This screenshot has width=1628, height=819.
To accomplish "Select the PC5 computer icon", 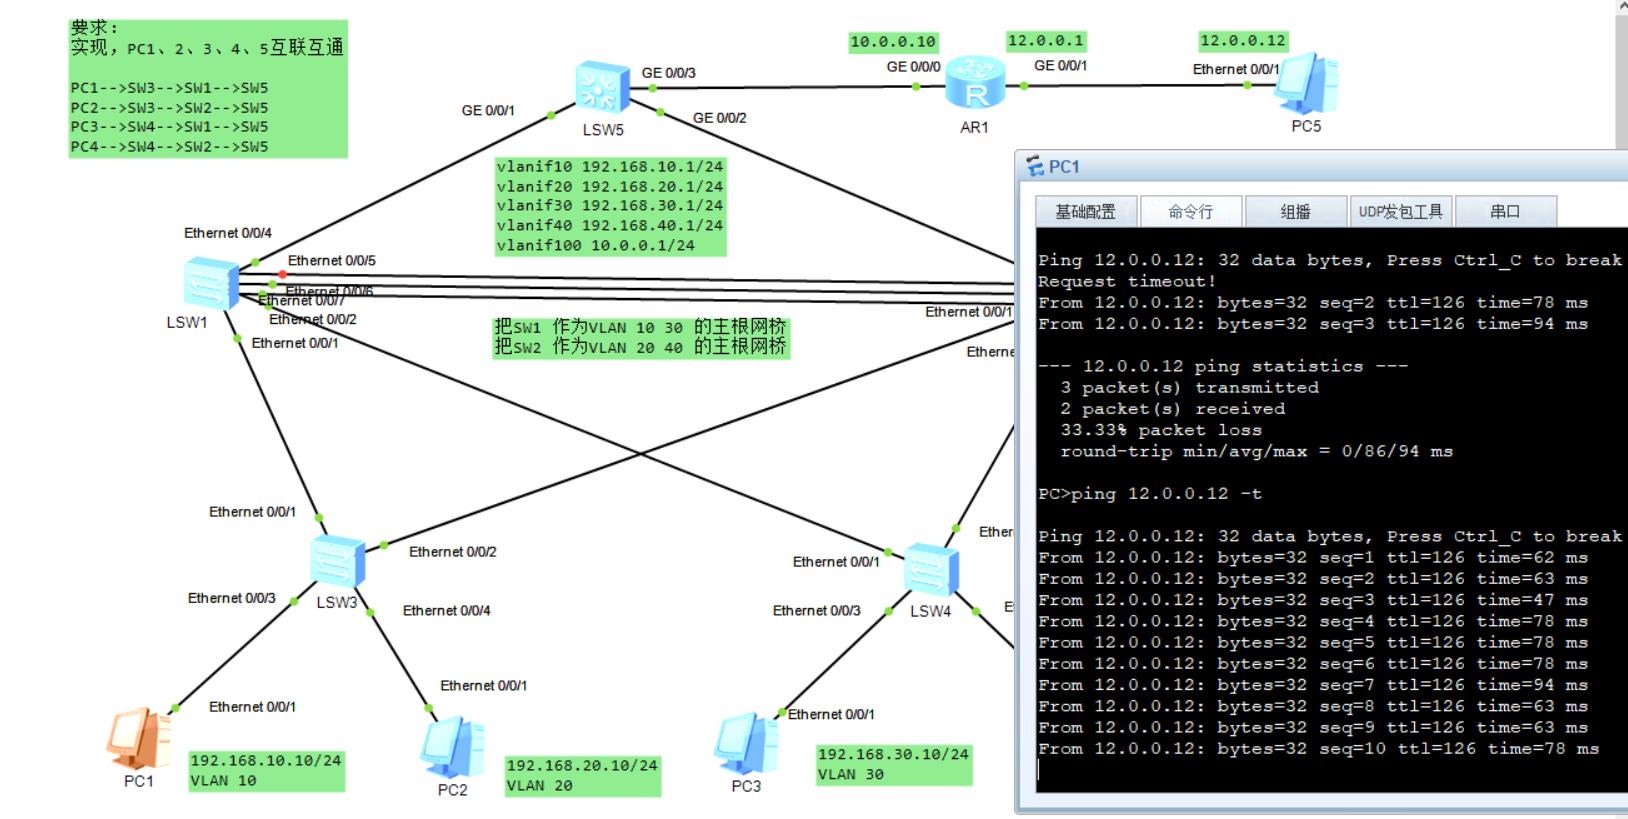I will pos(1307,83).
